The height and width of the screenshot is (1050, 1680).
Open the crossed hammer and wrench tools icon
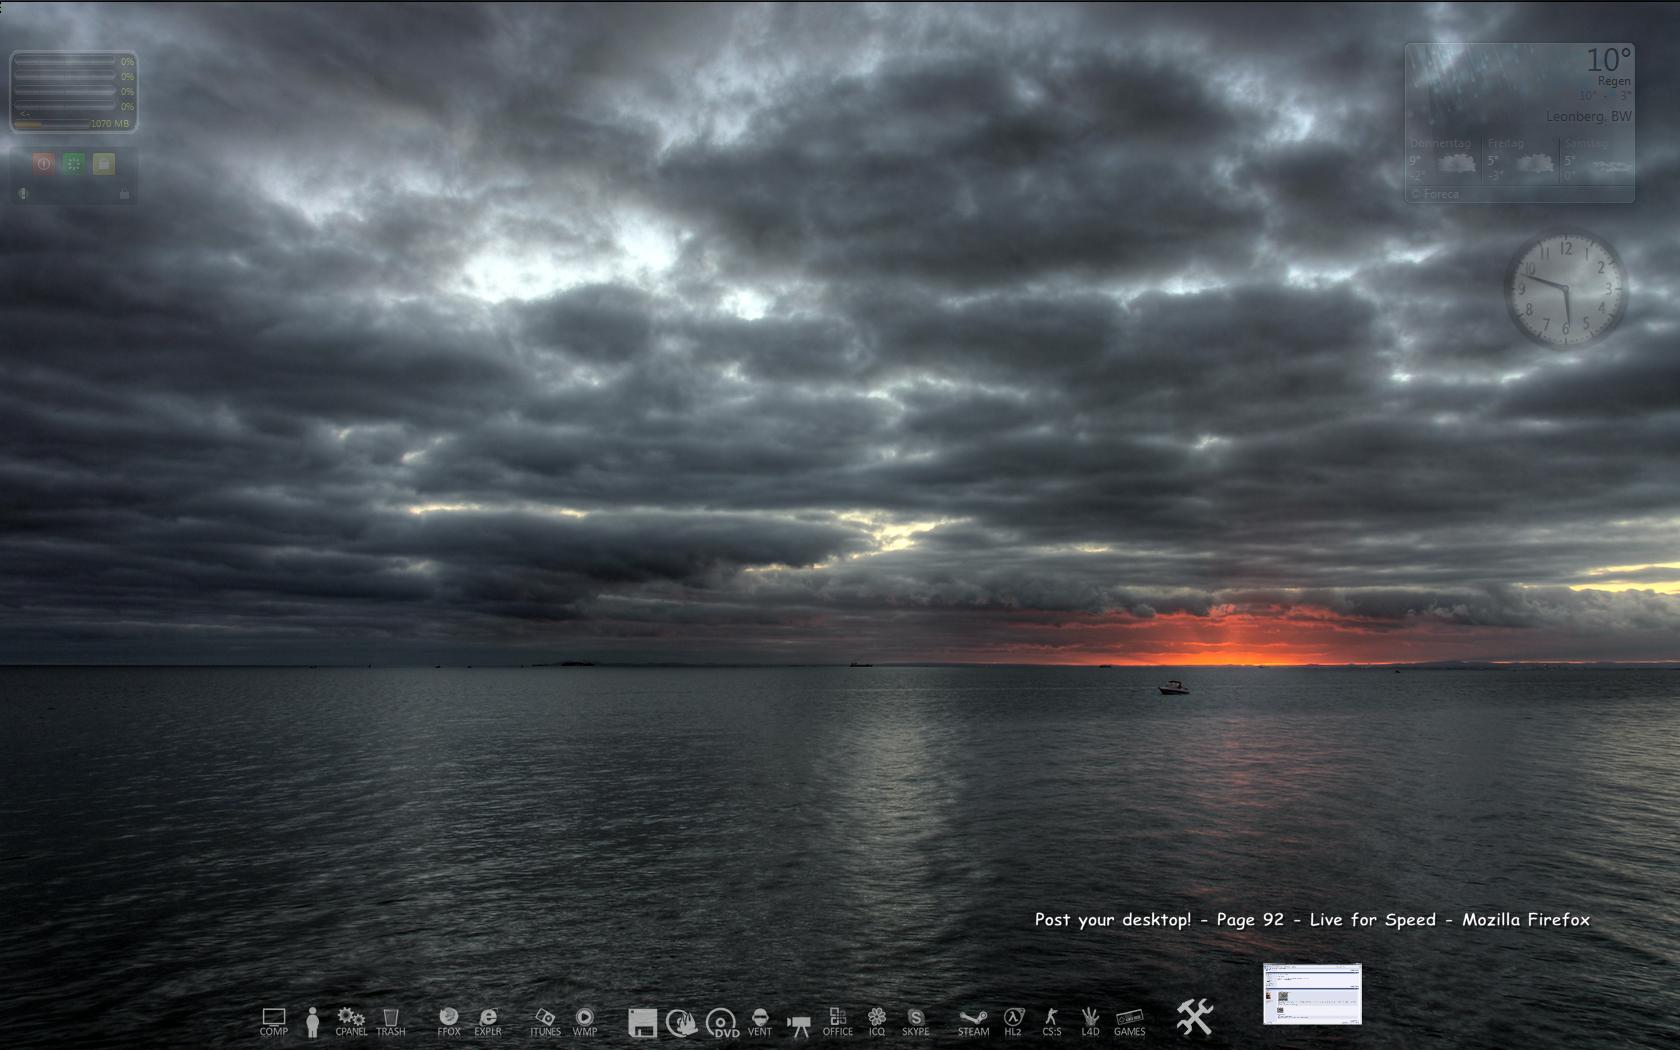click(x=1195, y=1017)
